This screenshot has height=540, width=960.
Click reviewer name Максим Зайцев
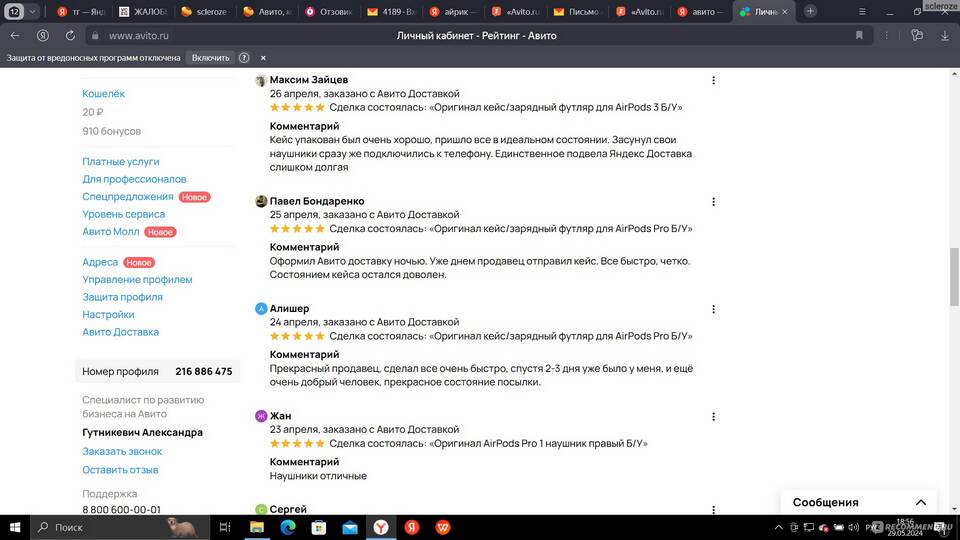309,80
